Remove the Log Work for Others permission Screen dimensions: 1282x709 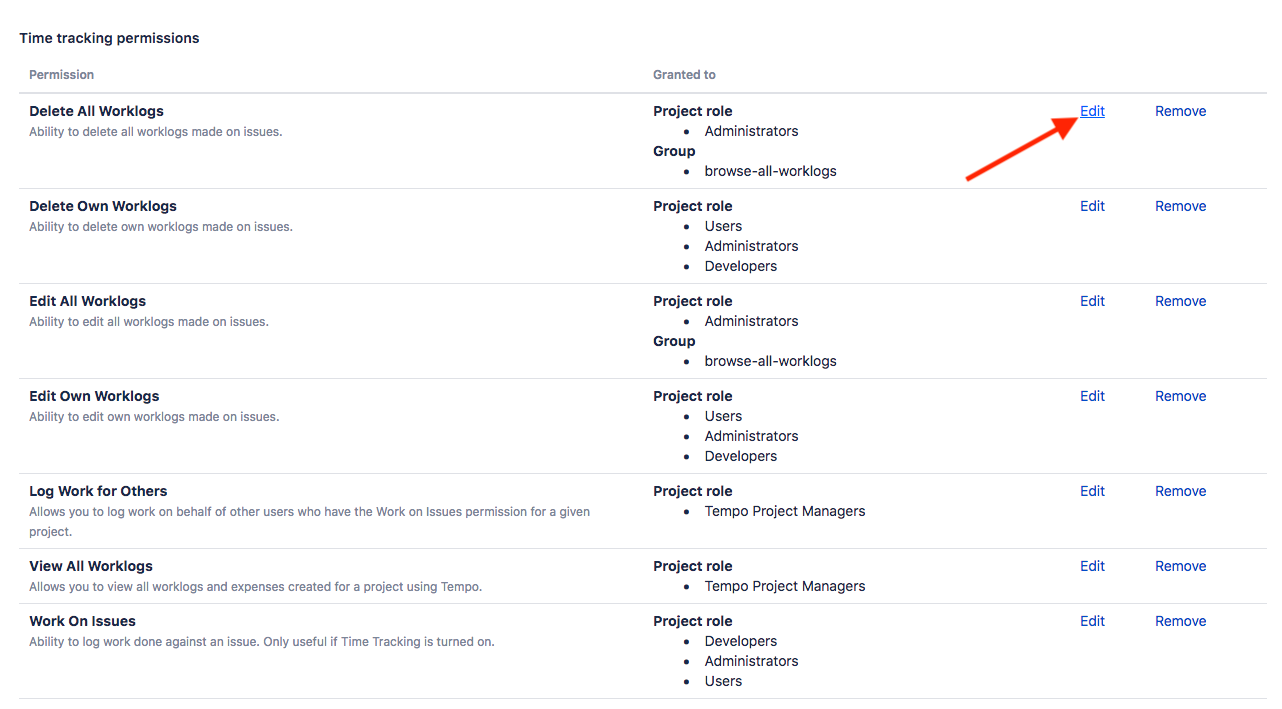tap(1180, 491)
